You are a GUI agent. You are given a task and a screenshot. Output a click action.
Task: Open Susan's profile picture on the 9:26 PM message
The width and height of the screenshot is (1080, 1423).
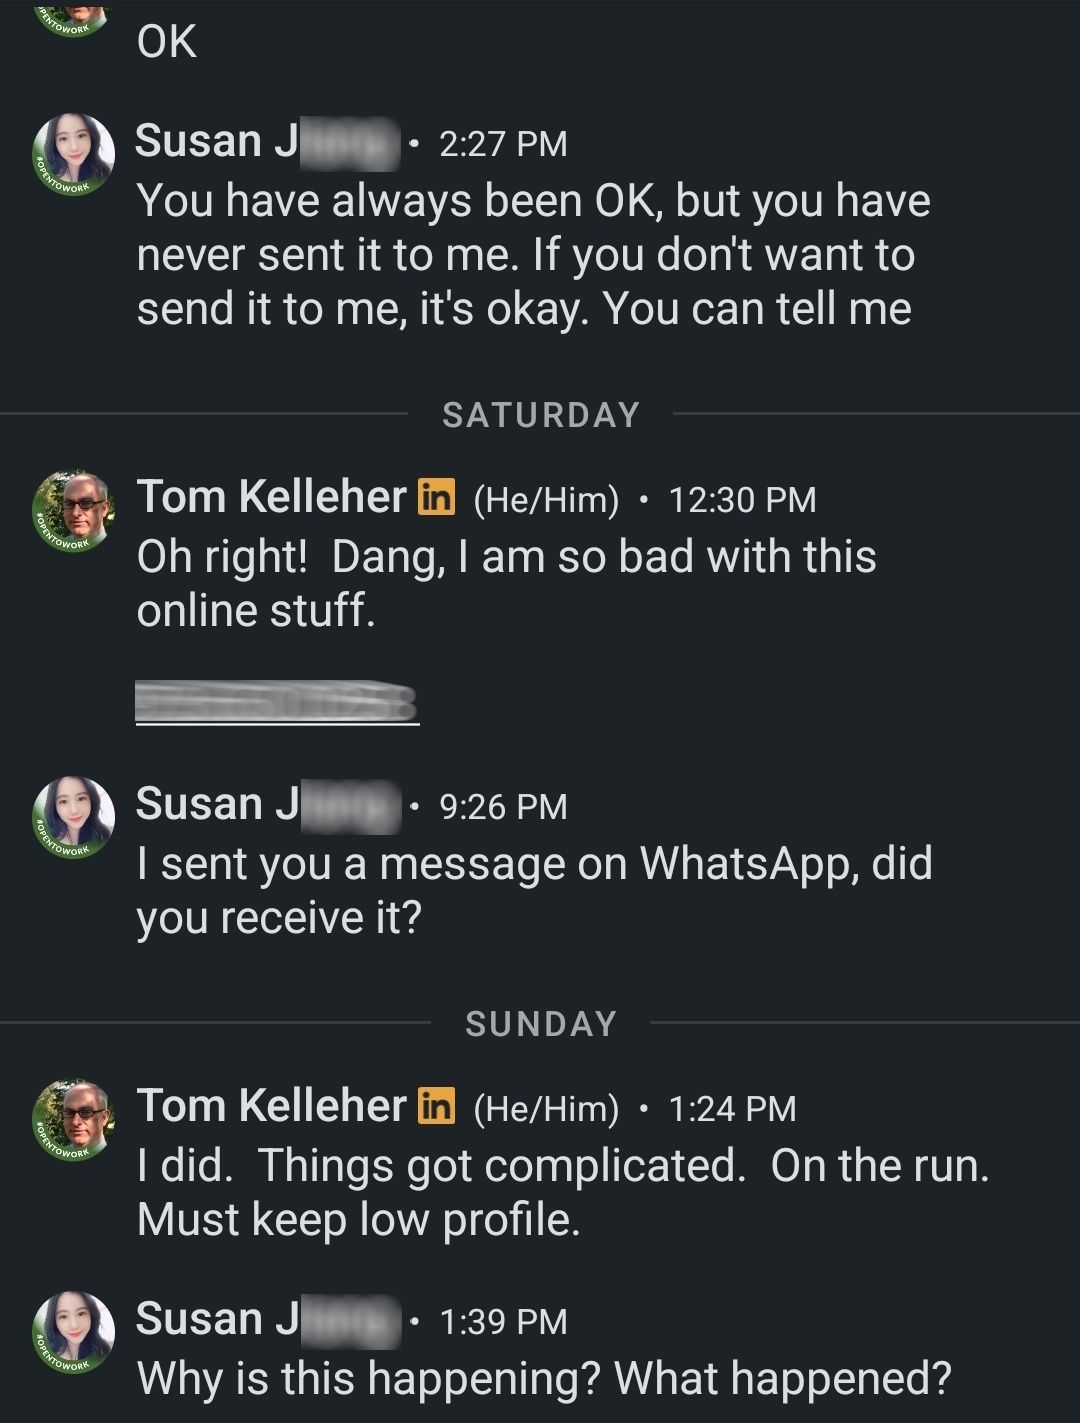click(x=74, y=818)
